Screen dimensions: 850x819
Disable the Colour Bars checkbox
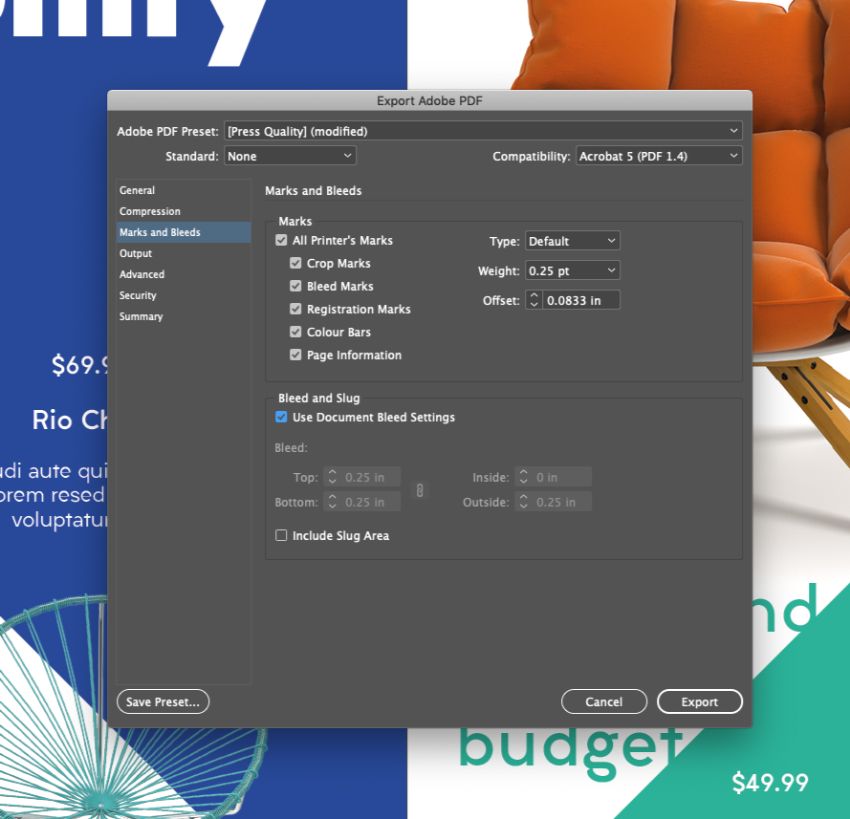(x=295, y=332)
